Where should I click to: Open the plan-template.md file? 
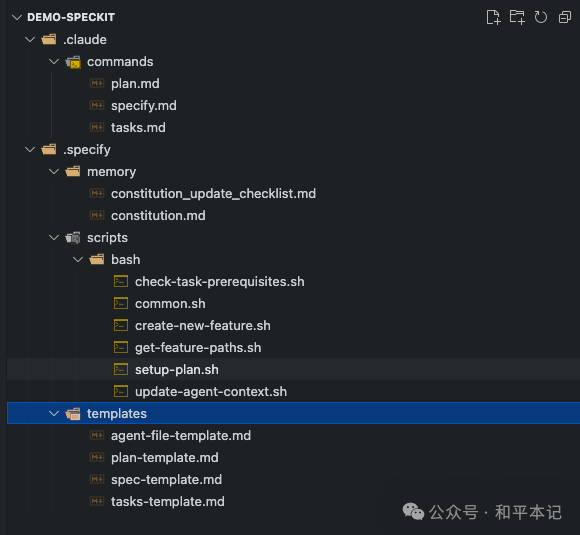point(165,458)
